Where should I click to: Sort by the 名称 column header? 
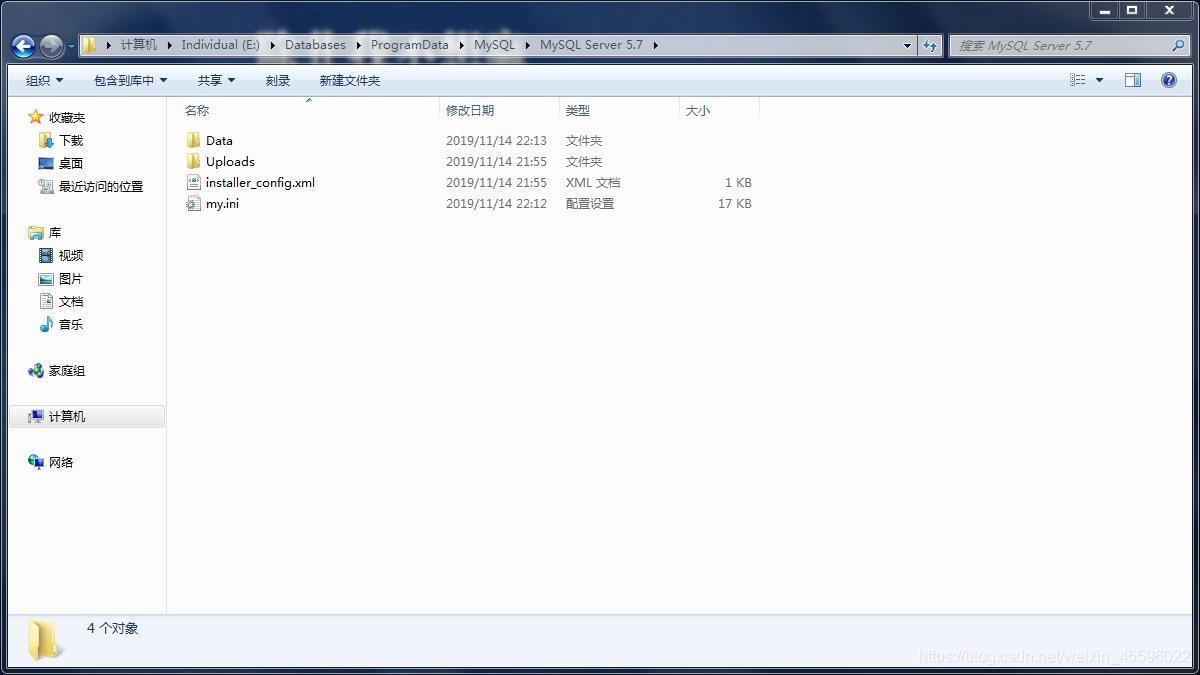[x=309, y=110]
